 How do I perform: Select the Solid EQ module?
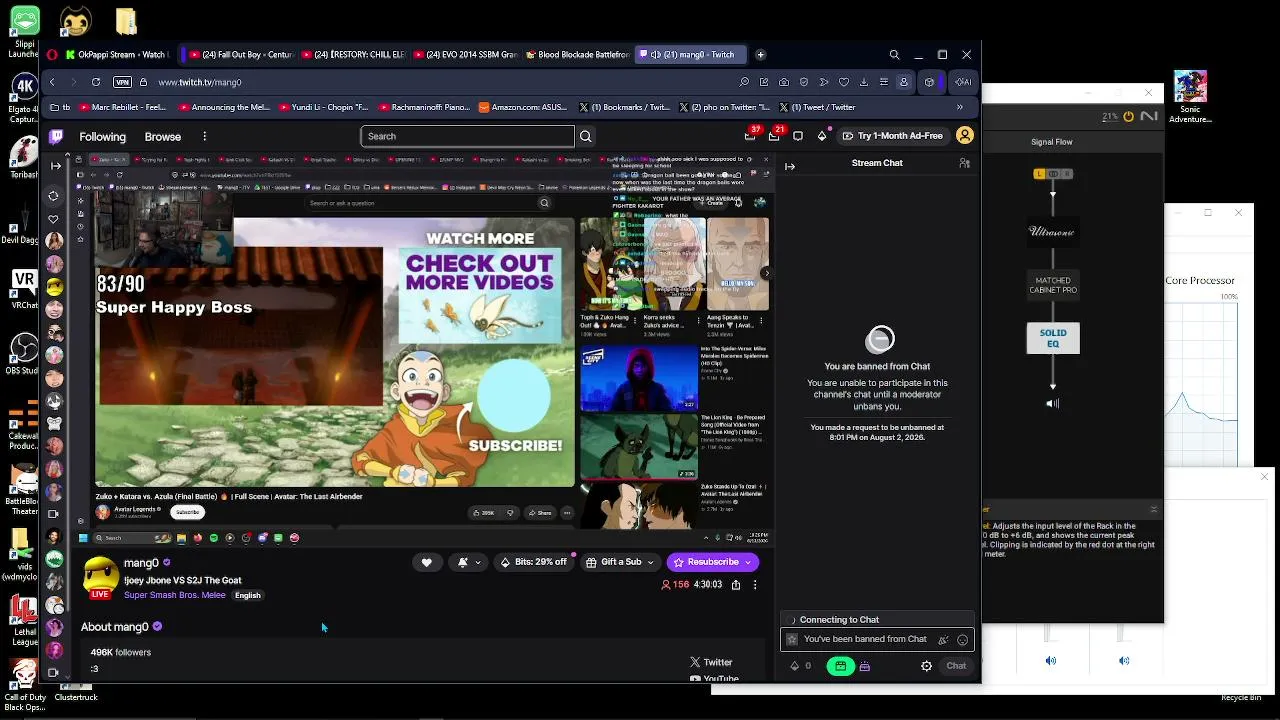1053,338
